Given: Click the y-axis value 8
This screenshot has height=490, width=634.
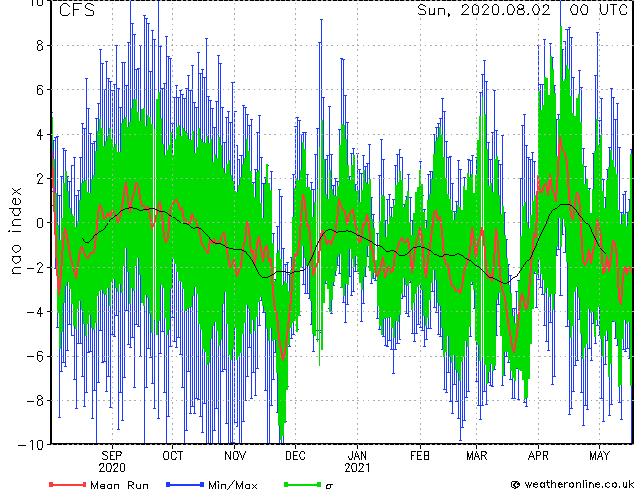Looking at the screenshot, I should point(40,46).
